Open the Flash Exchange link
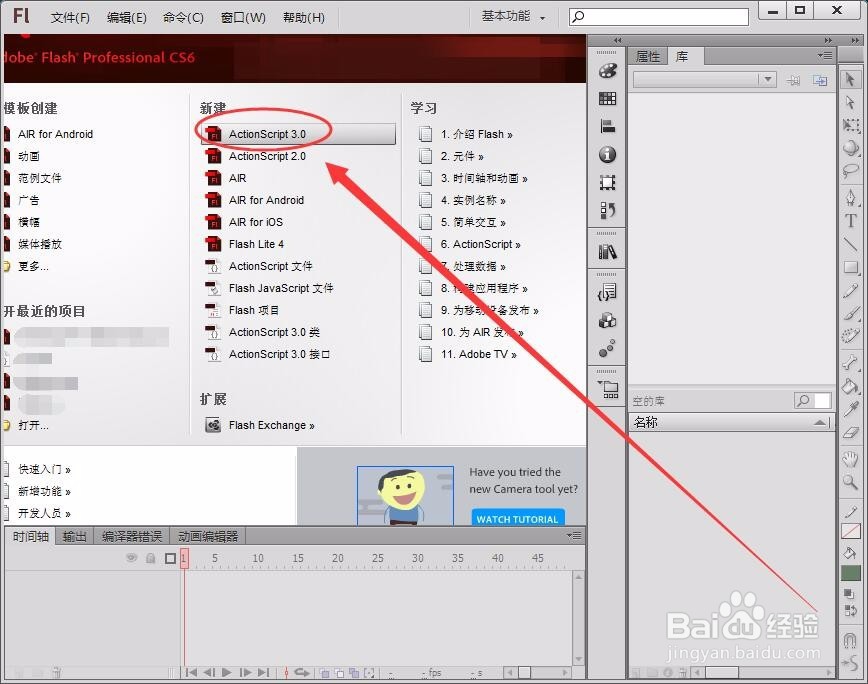The width and height of the screenshot is (868, 684). point(271,426)
